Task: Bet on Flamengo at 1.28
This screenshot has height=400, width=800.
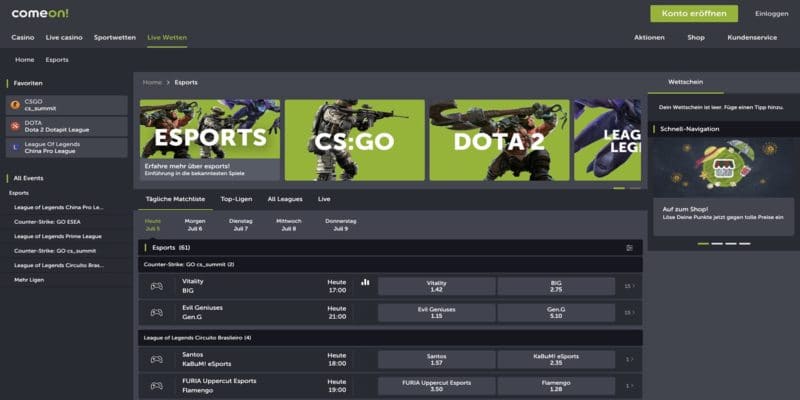Action: [556, 386]
